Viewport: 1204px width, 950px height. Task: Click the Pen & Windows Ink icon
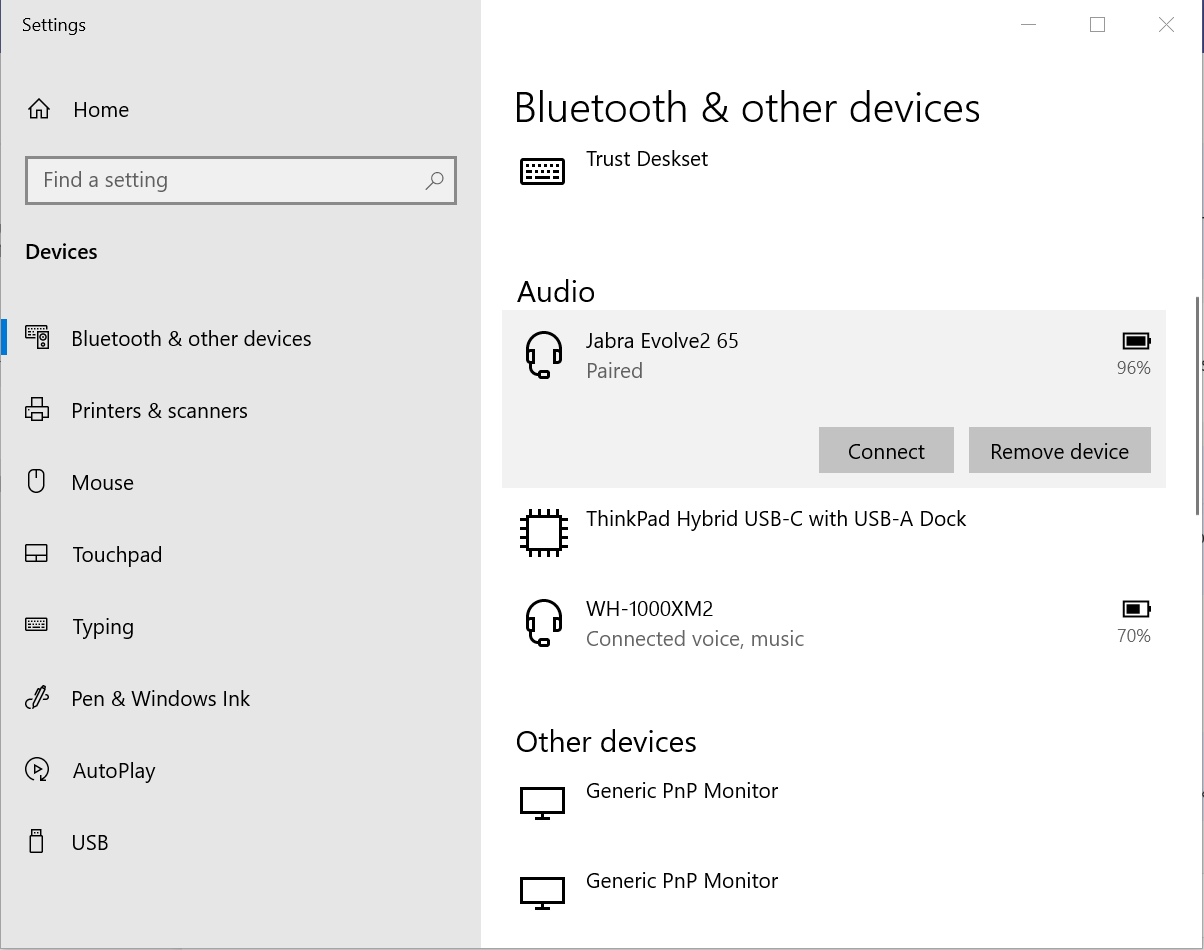pyautogui.click(x=37, y=698)
